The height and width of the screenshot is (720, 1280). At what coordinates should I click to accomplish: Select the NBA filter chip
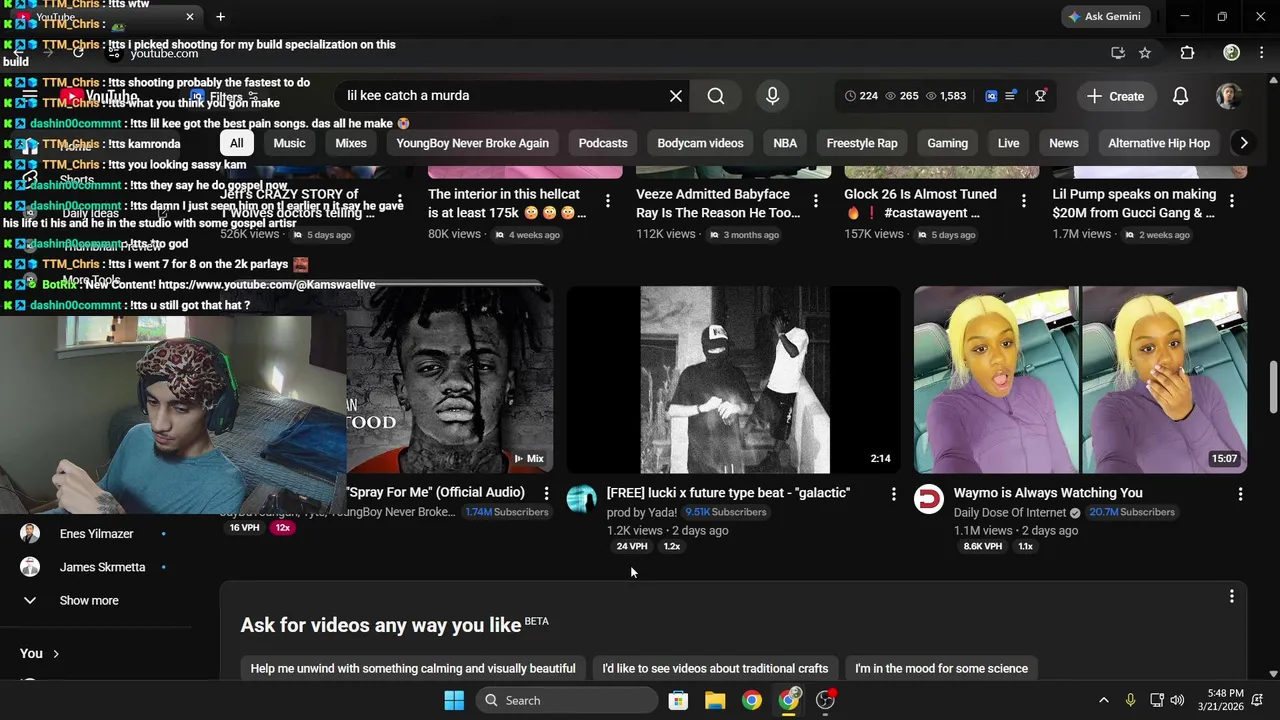point(785,143)
